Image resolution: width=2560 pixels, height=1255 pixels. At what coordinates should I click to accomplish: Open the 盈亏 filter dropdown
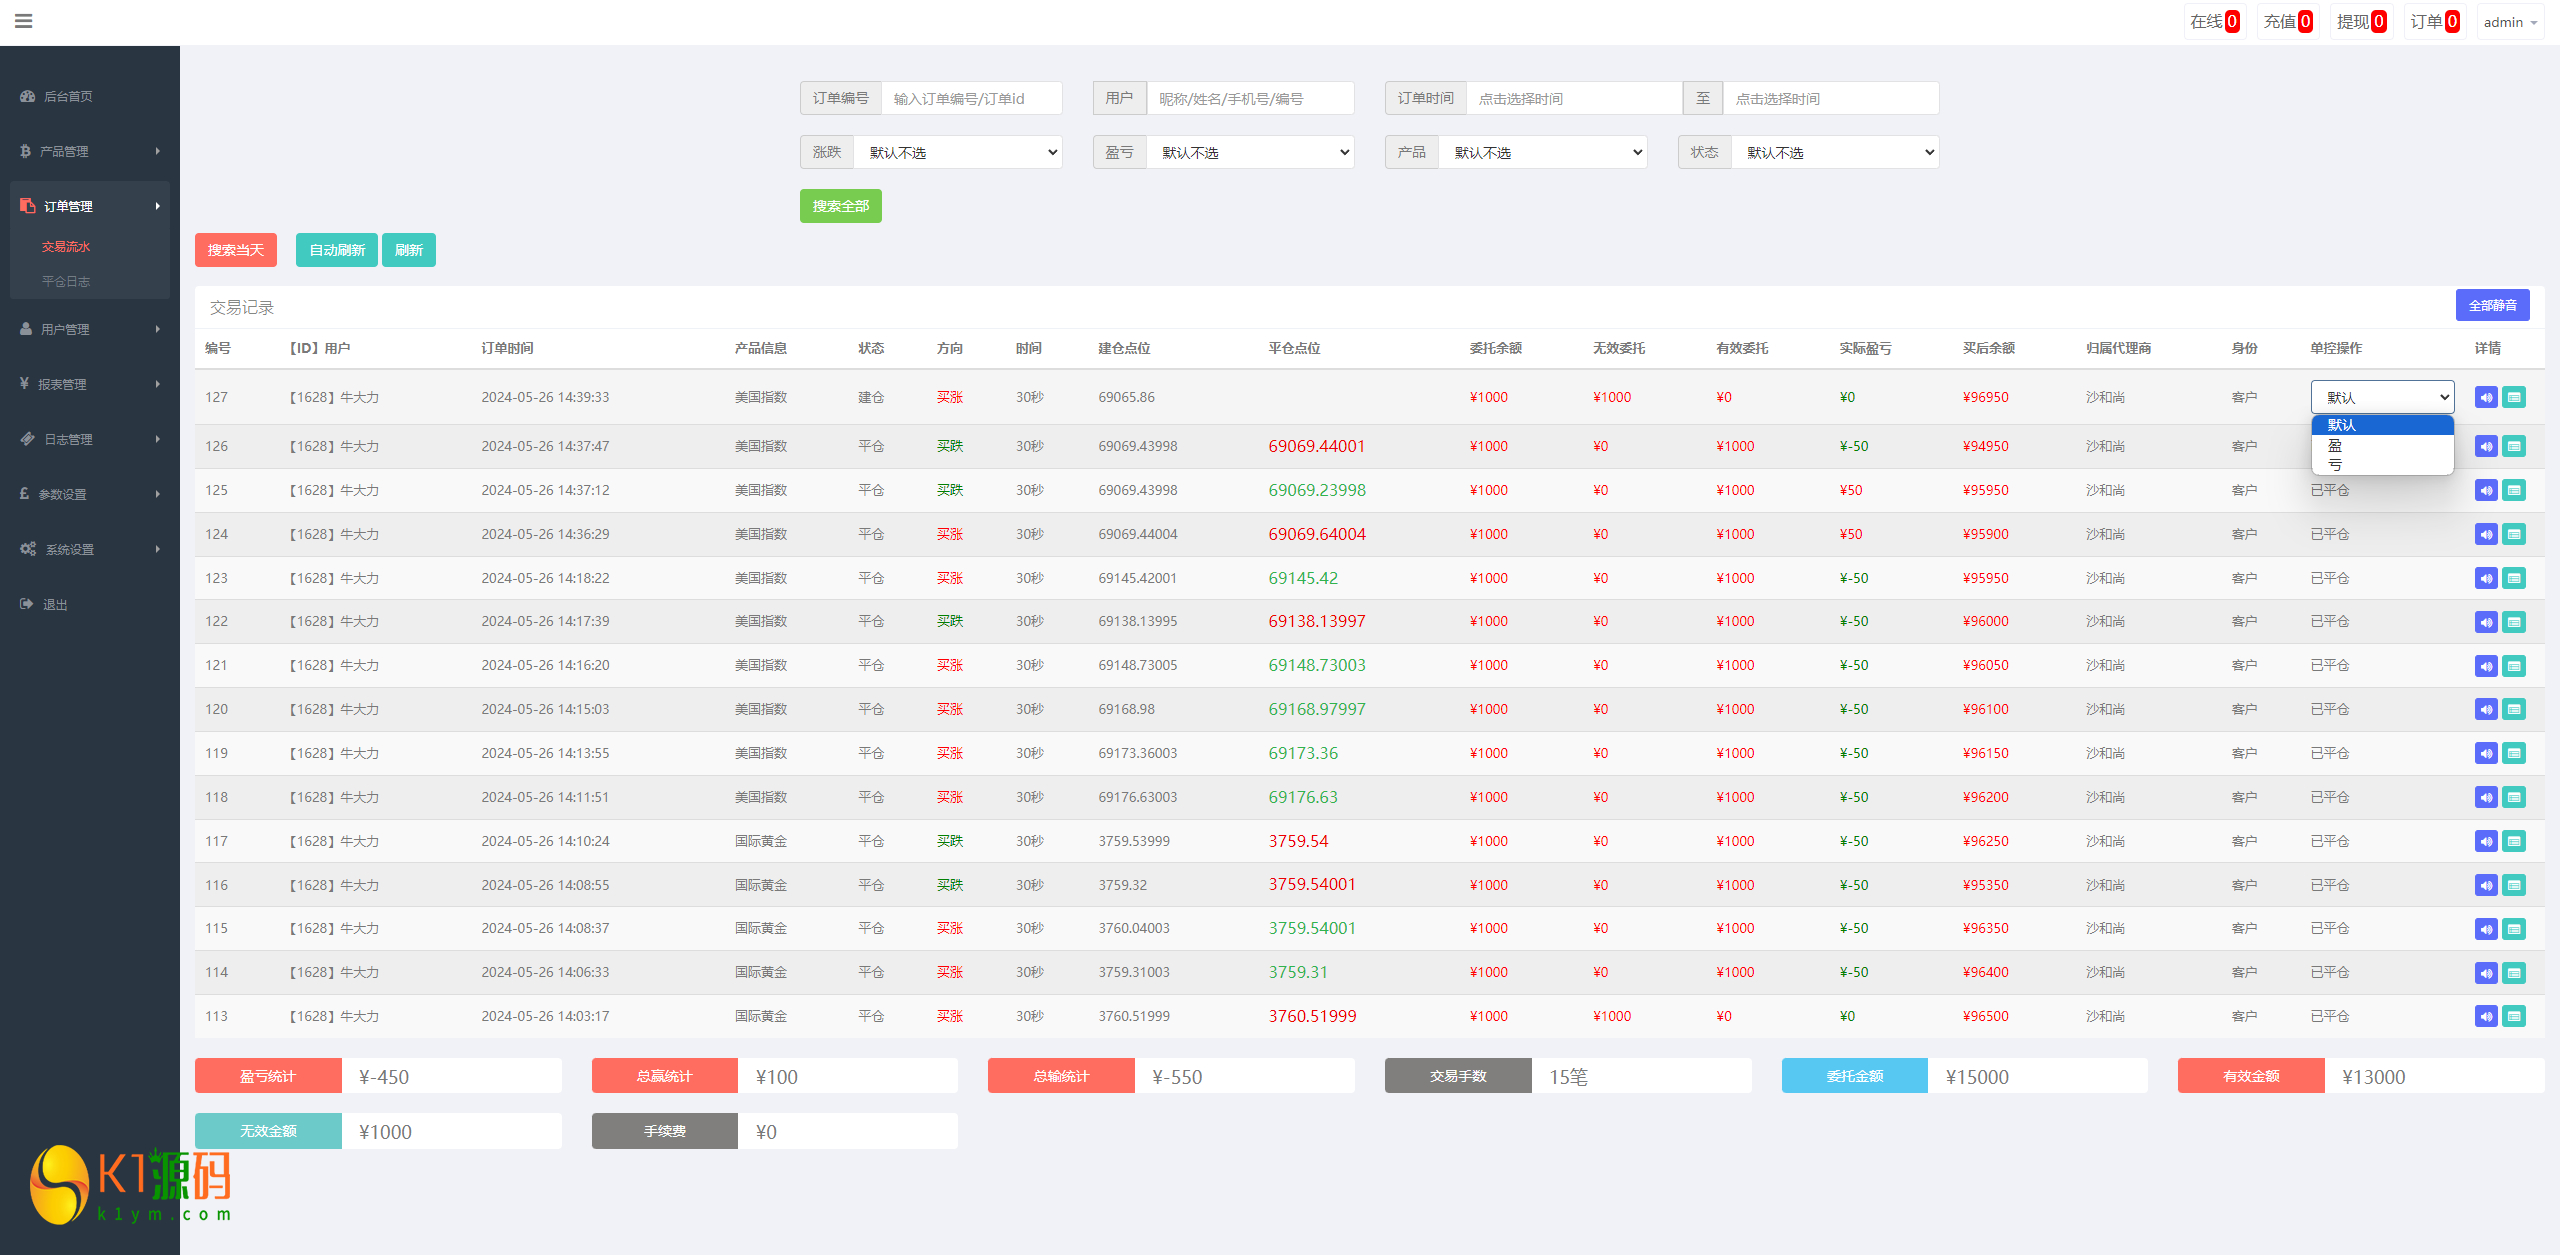(x=1250, y=152)
